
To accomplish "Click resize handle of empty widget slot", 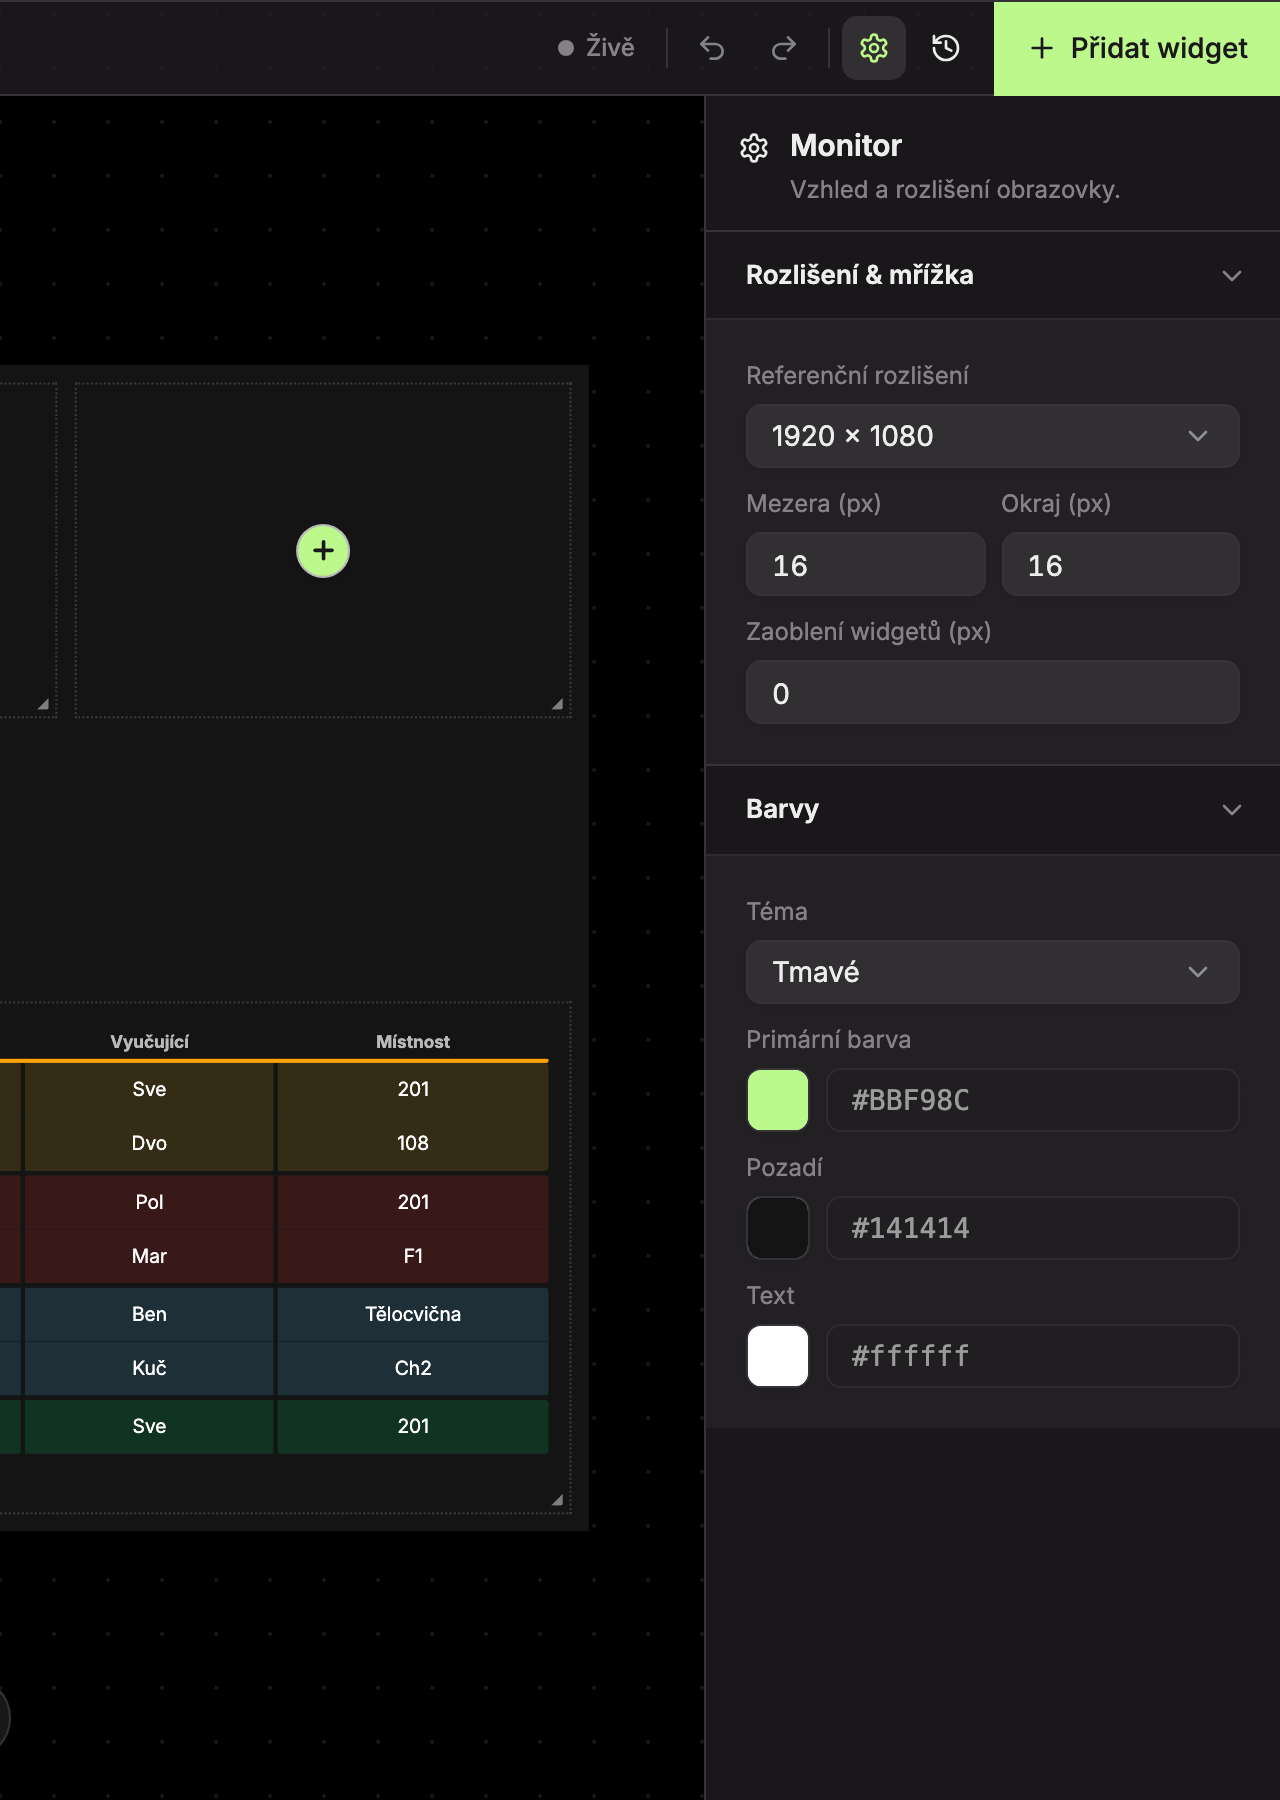I will pyautogui.click(x=557, y=704).
